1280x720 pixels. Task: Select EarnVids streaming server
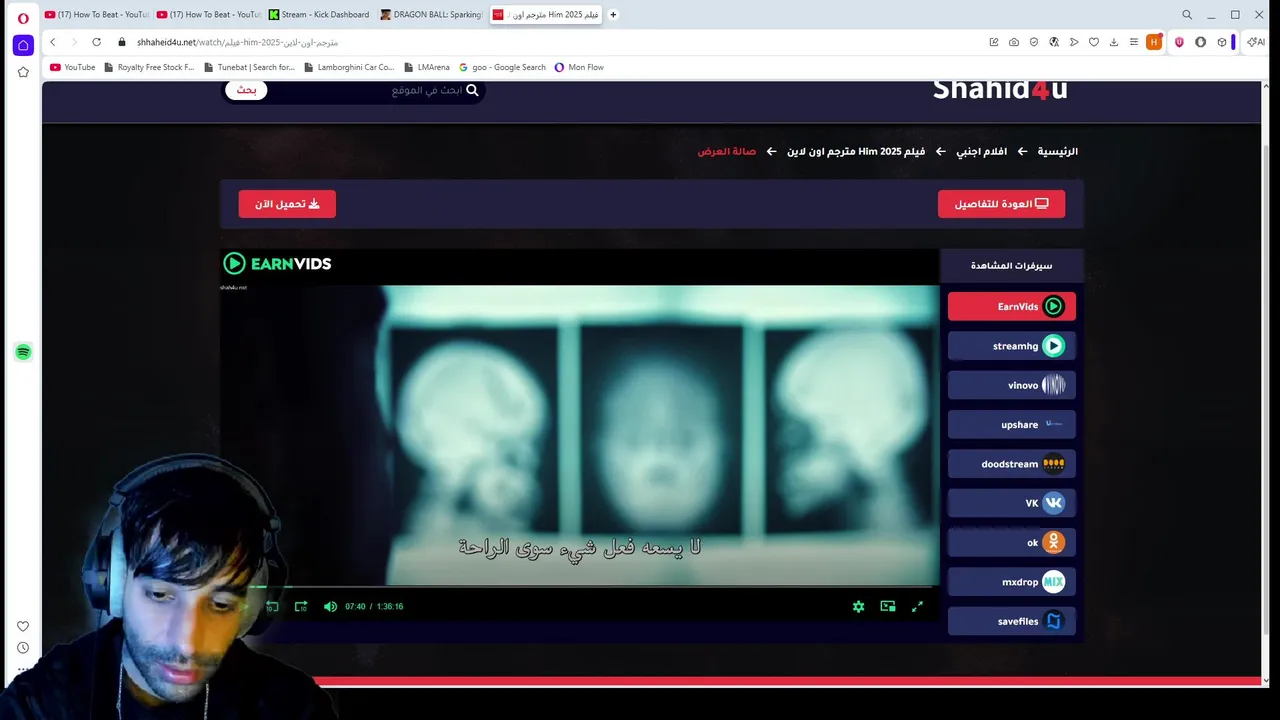pos(1012,306)
